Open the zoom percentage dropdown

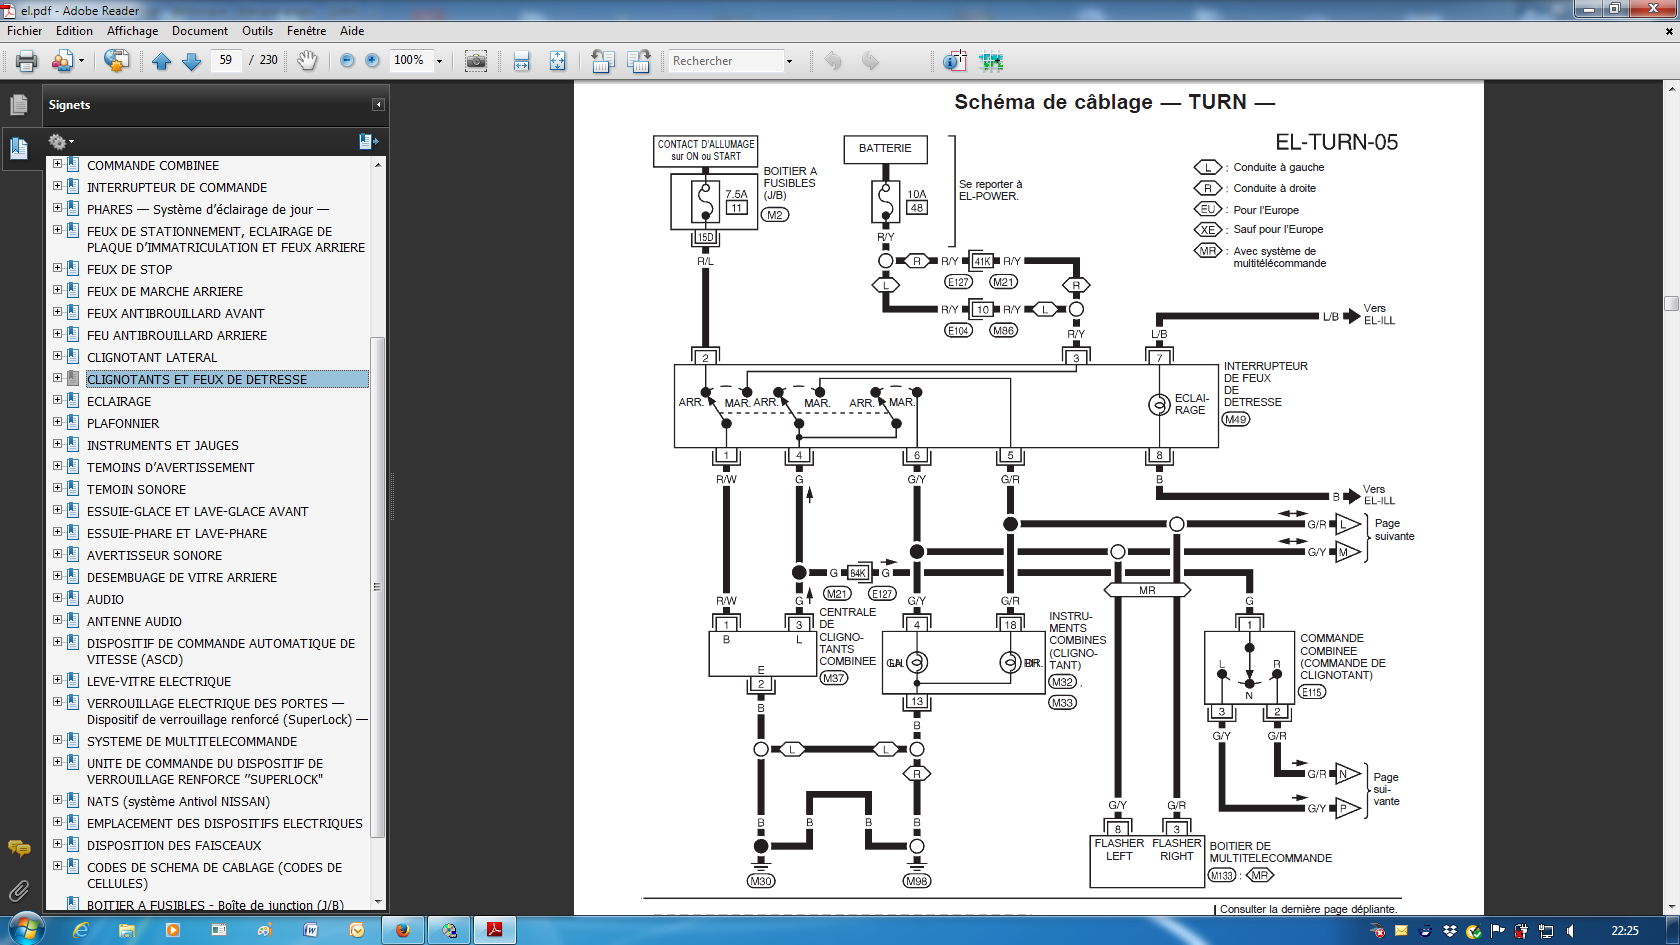[x=439, y=61]
